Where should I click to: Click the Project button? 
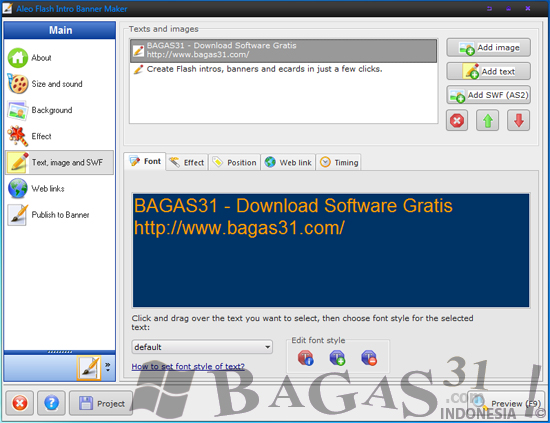101,403
